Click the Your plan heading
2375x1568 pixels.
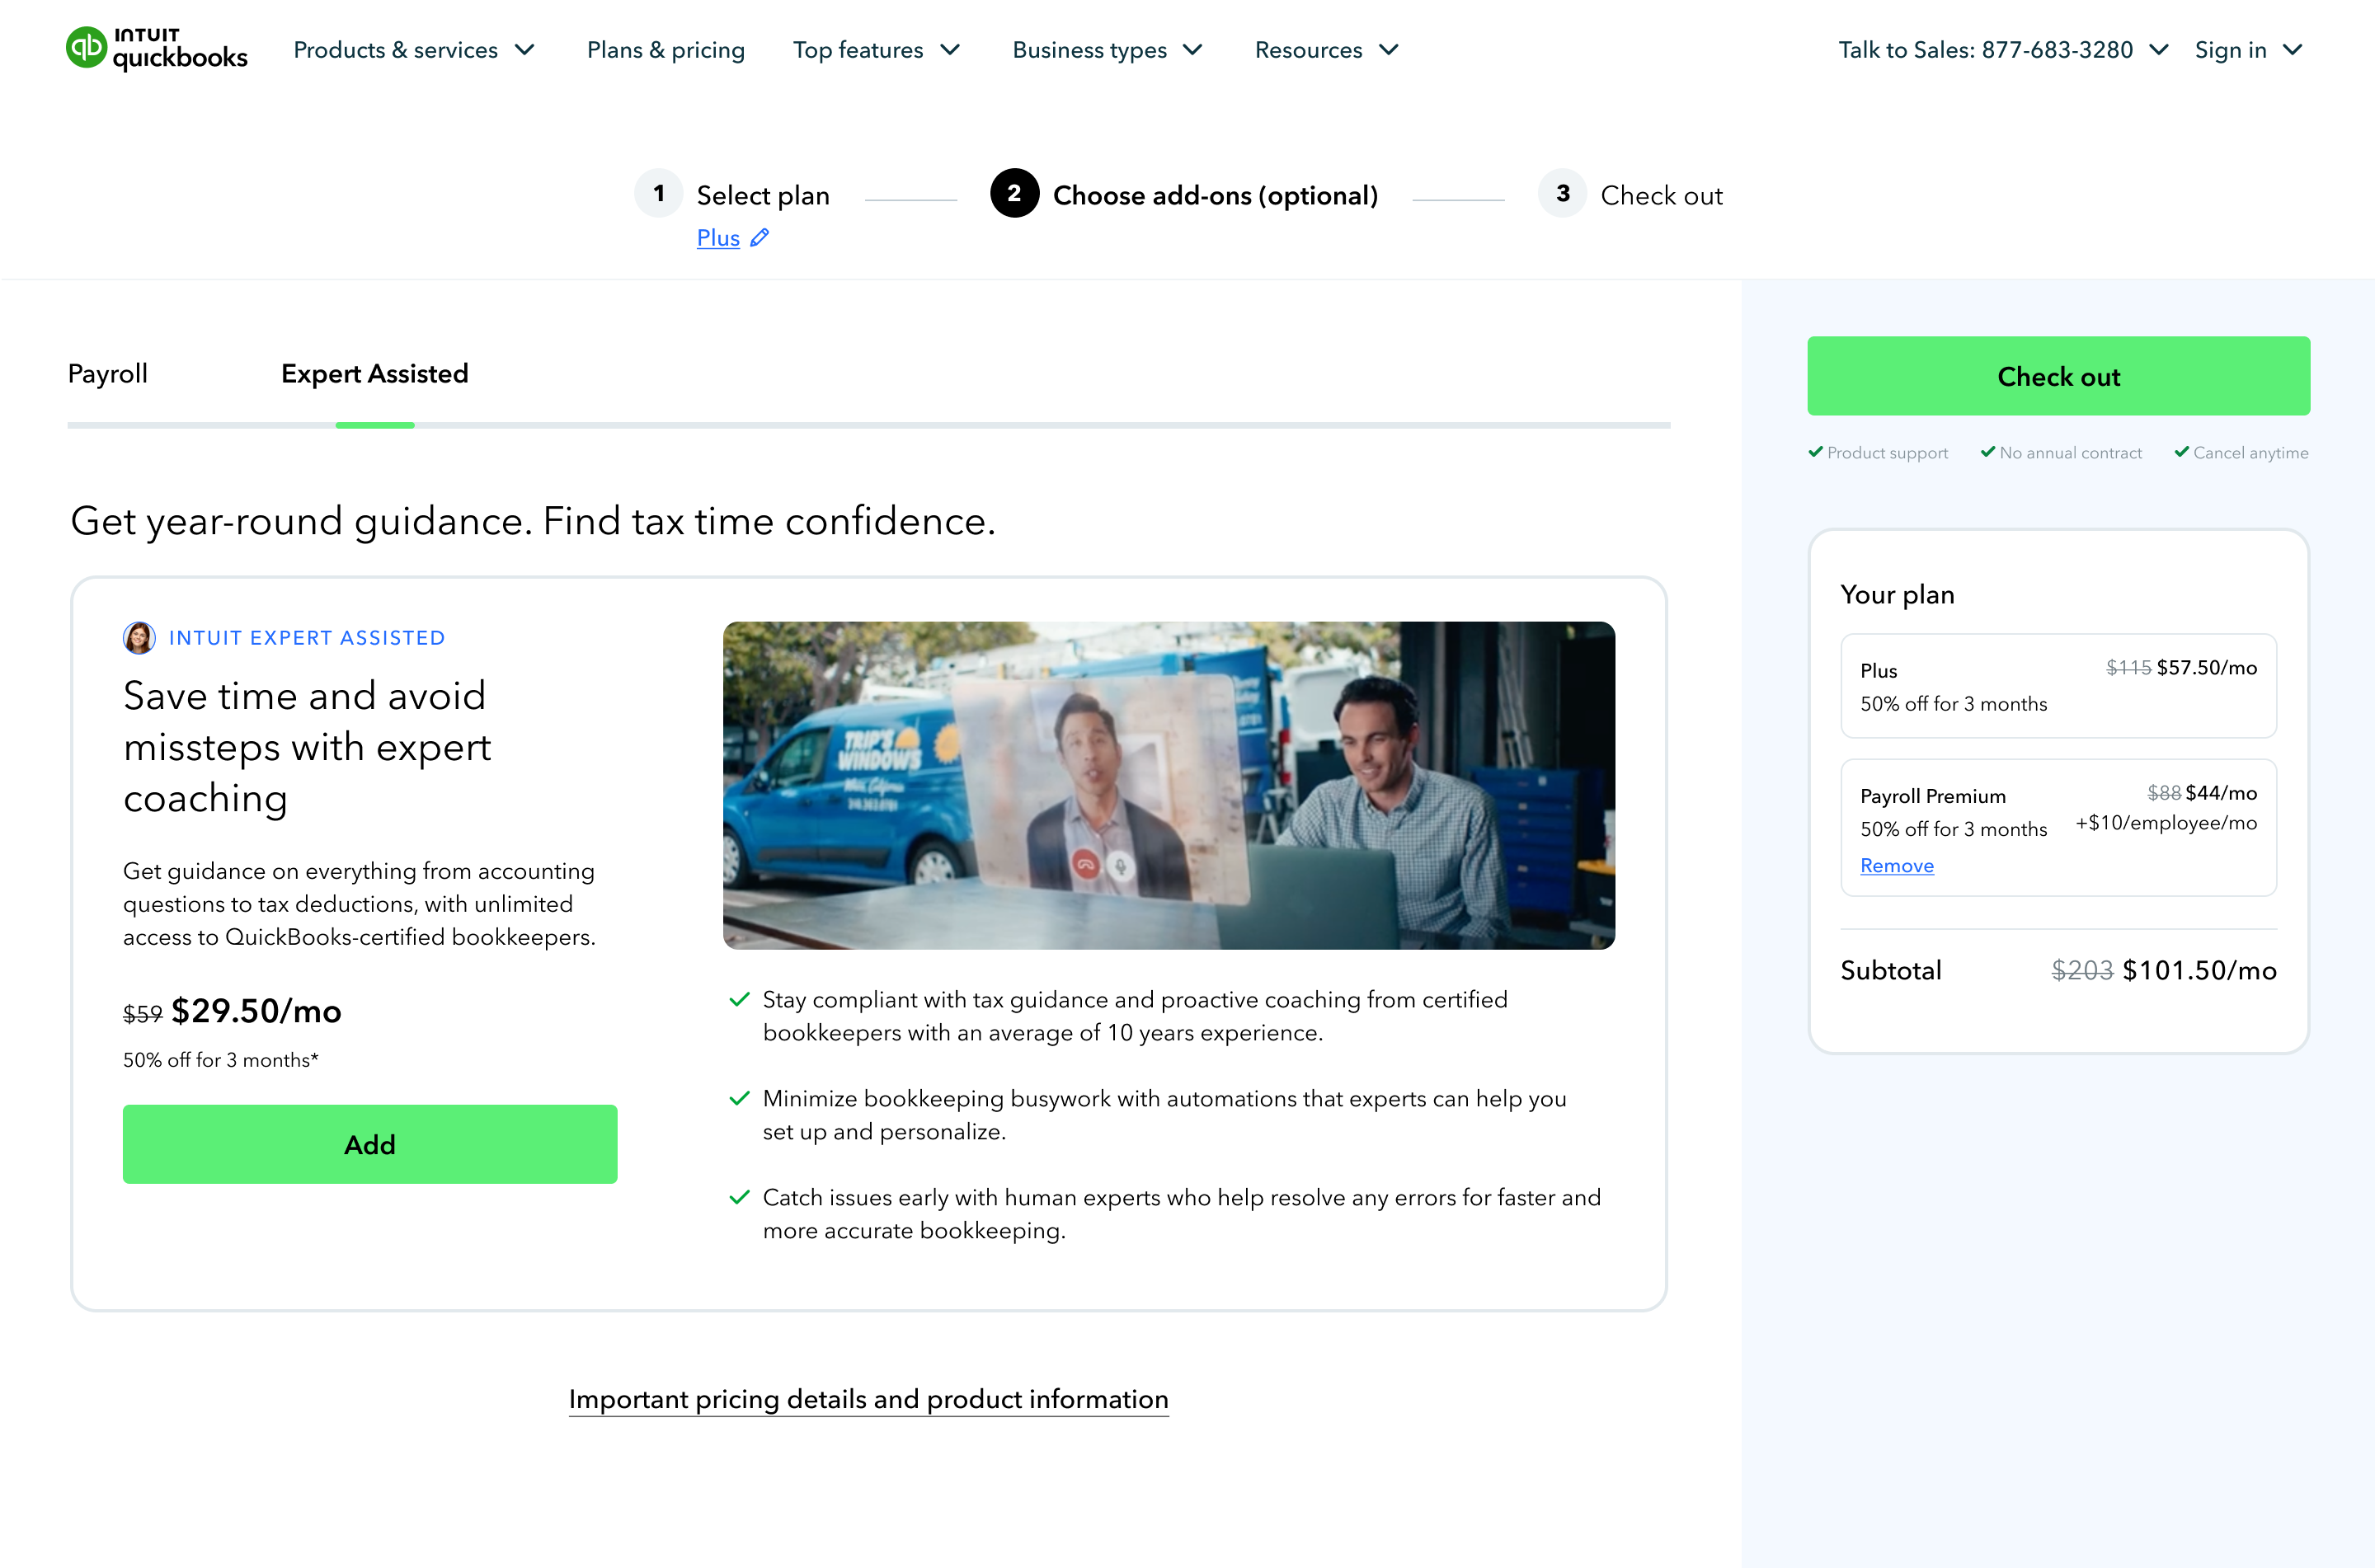pyautogui.click(x=1897, y=594)
